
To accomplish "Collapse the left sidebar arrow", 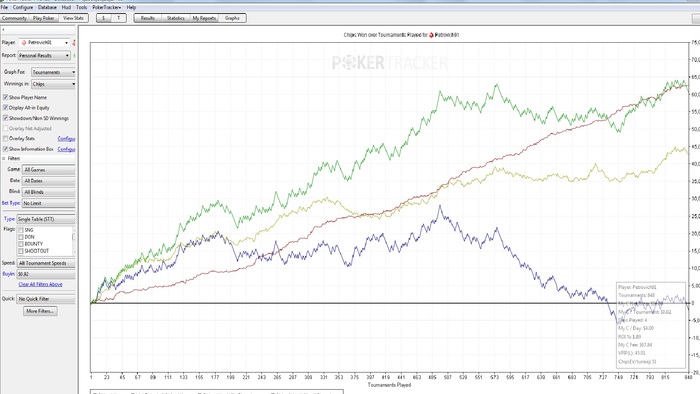I will click(x=3, y=29).
